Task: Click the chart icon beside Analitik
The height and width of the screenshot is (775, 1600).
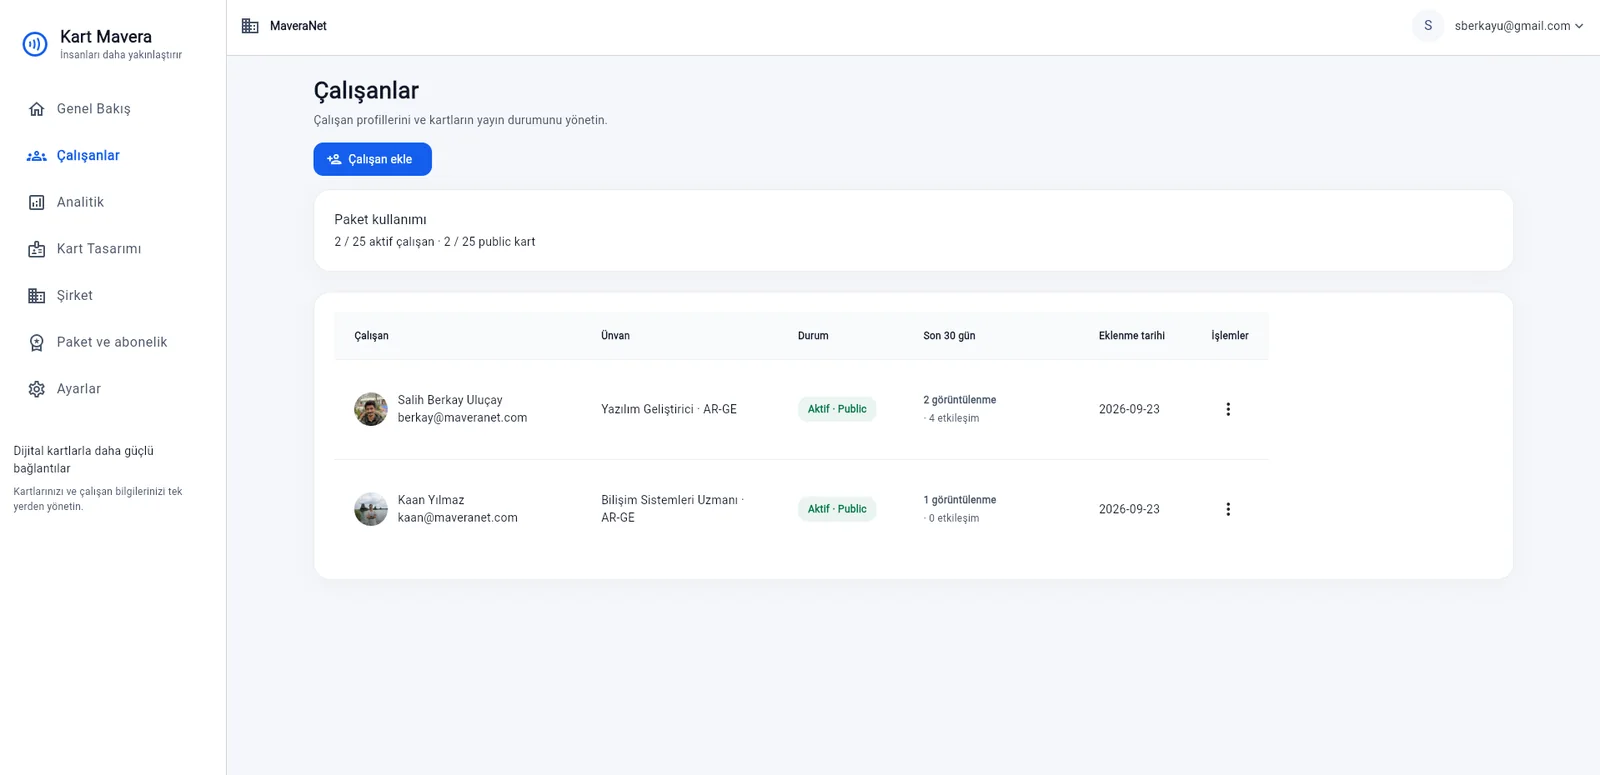Action: (x=37, y=202)
